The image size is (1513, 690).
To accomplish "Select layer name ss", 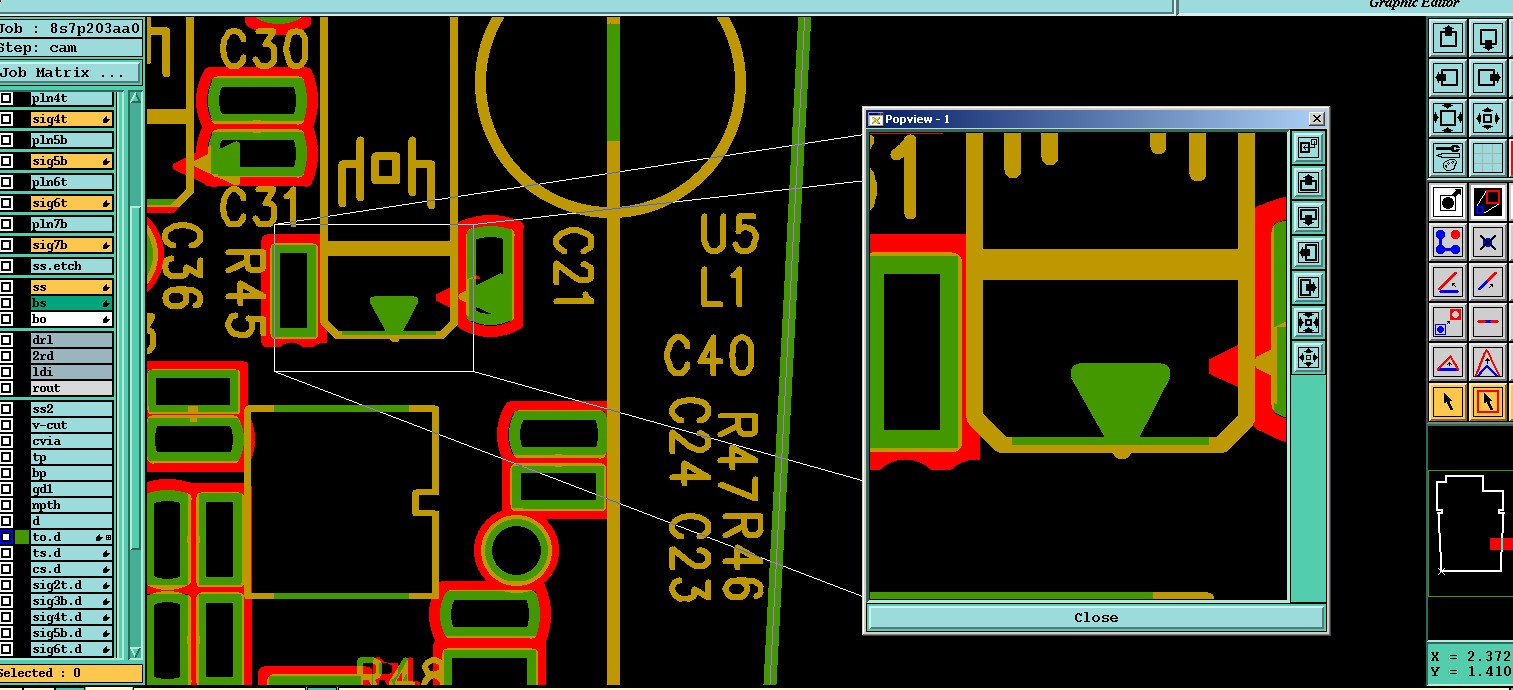I will click(x=71, y=287).
